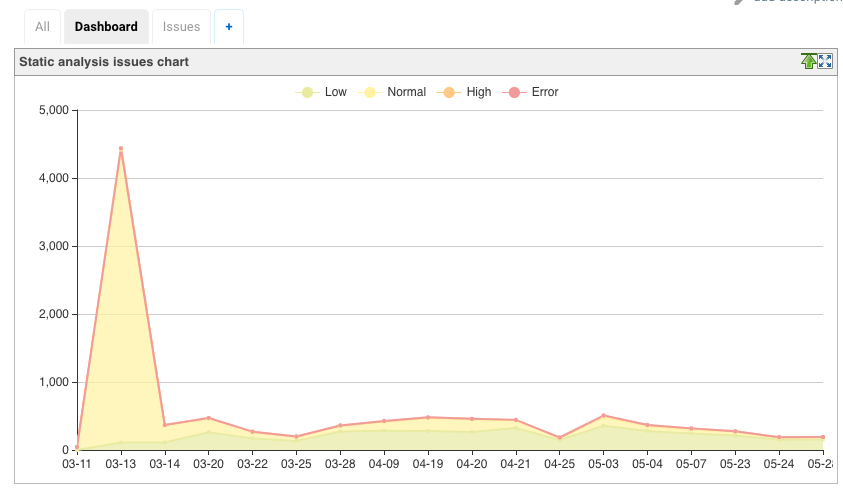The width and height of the screenshot is (843, 493).
Task: Select the Error data point for 03-14
Action: tap(165, 425)
